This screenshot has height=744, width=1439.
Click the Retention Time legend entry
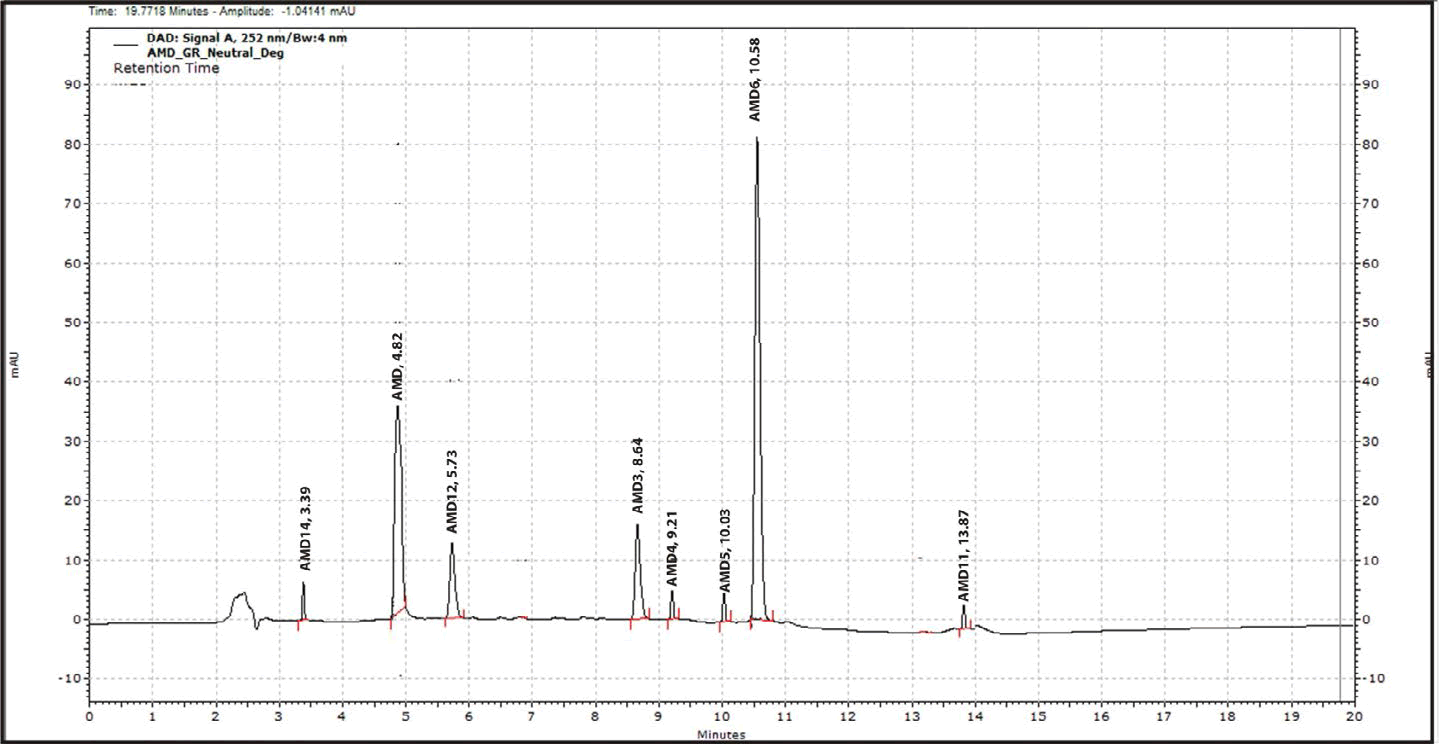pos(166,69)
